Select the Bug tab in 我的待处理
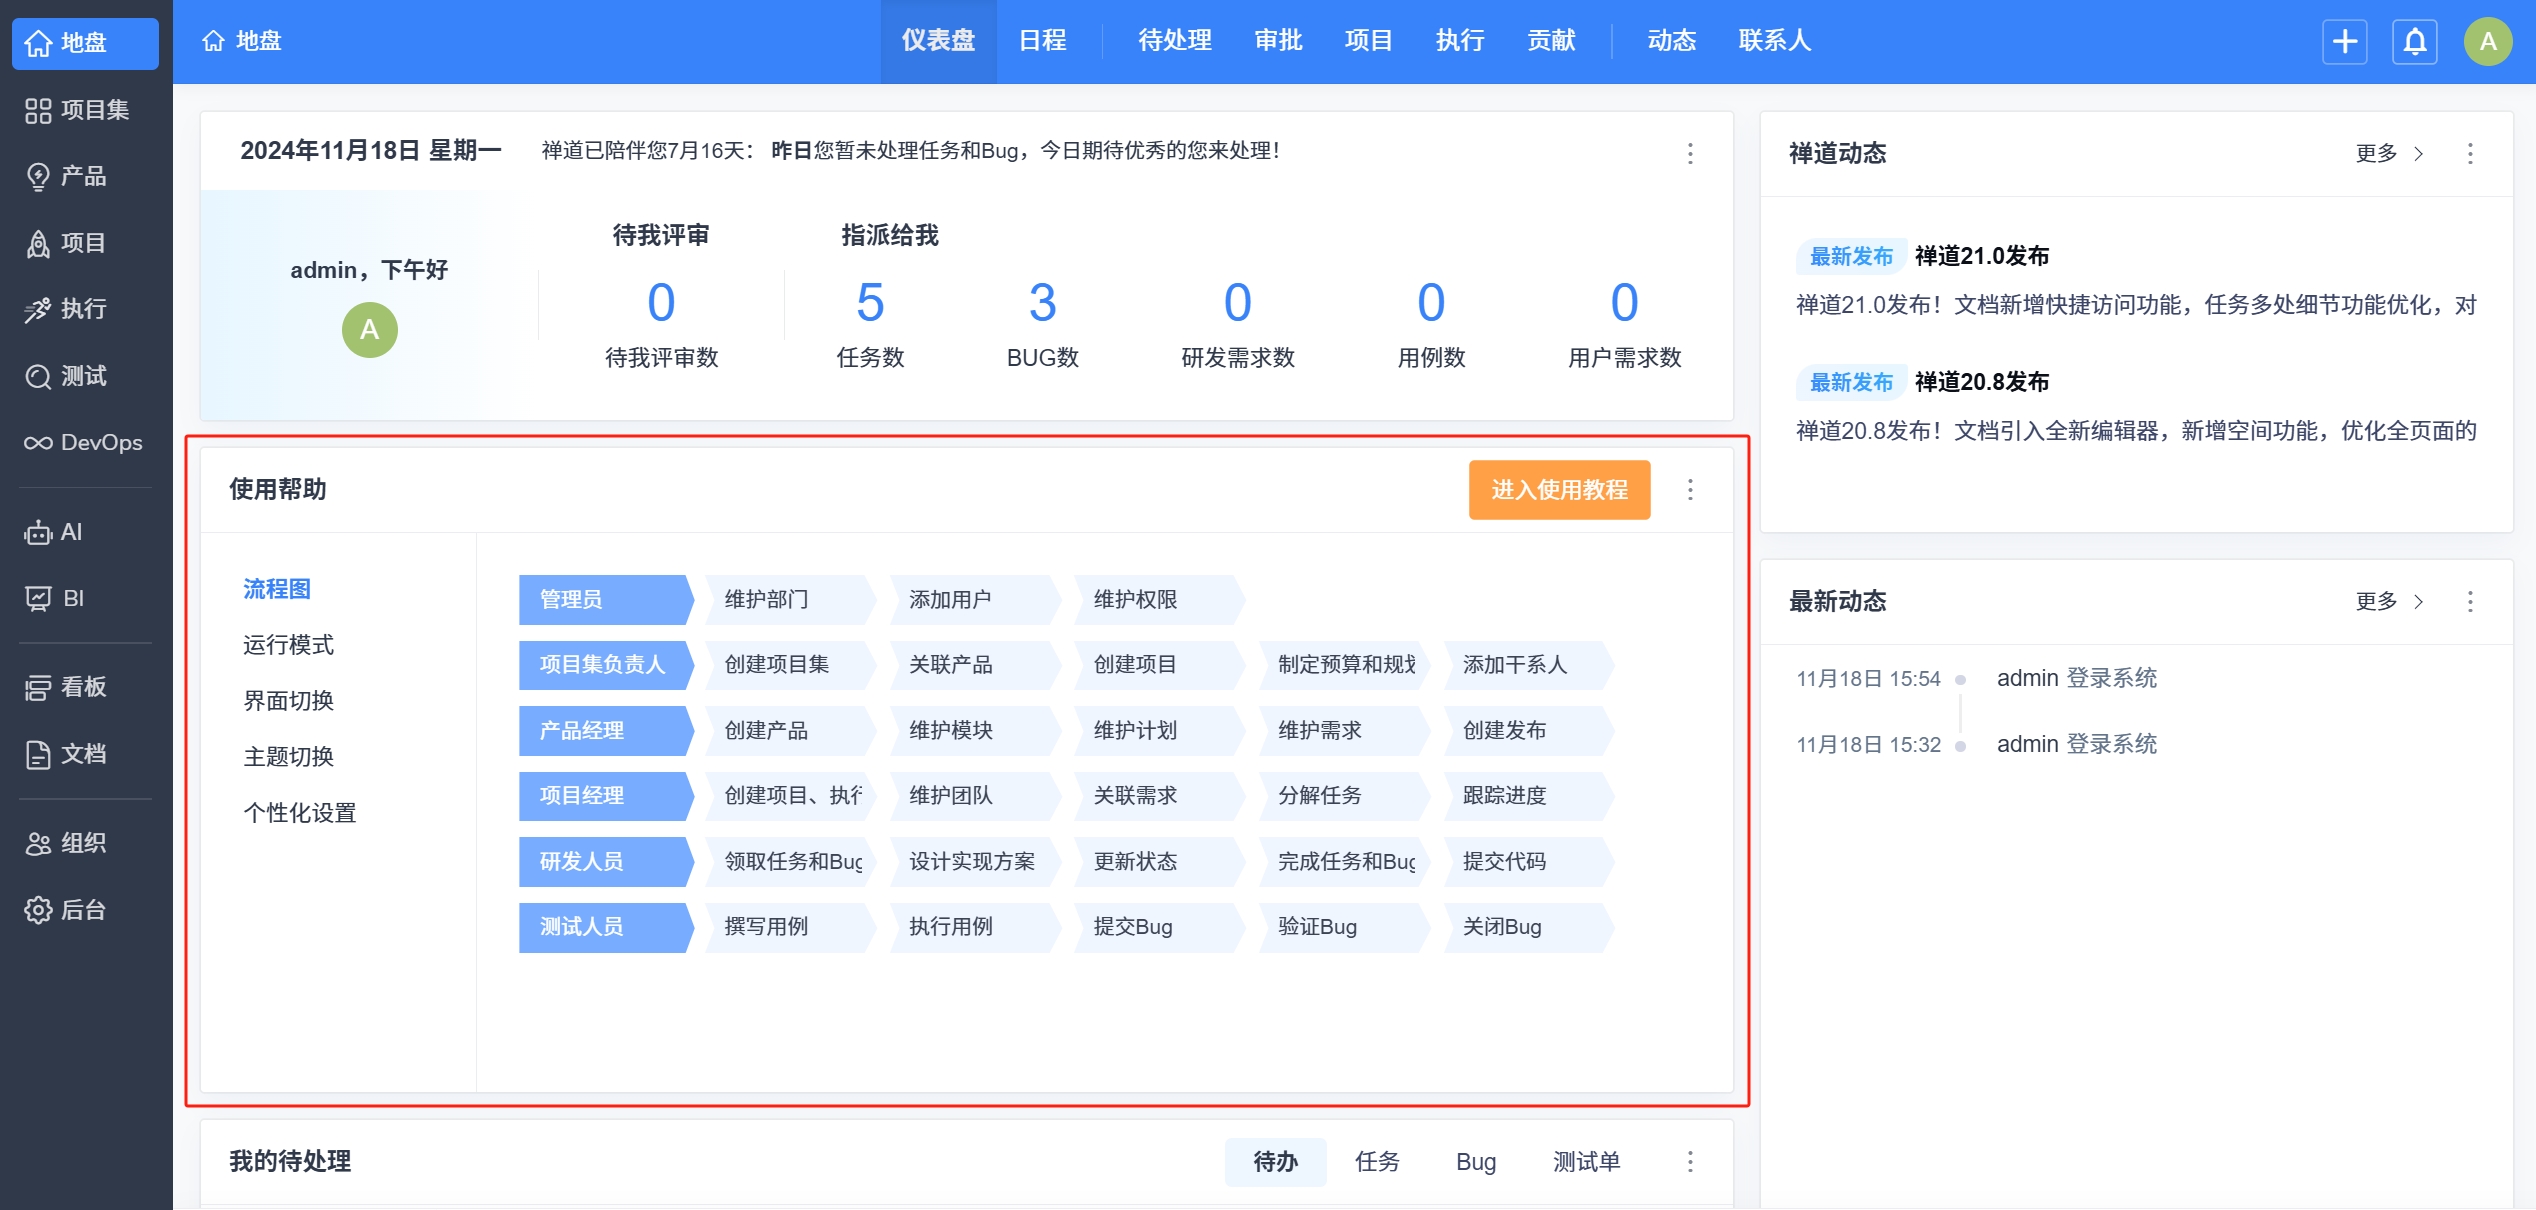Screen dimensions: 2536x1210 coord(1475,1162)
